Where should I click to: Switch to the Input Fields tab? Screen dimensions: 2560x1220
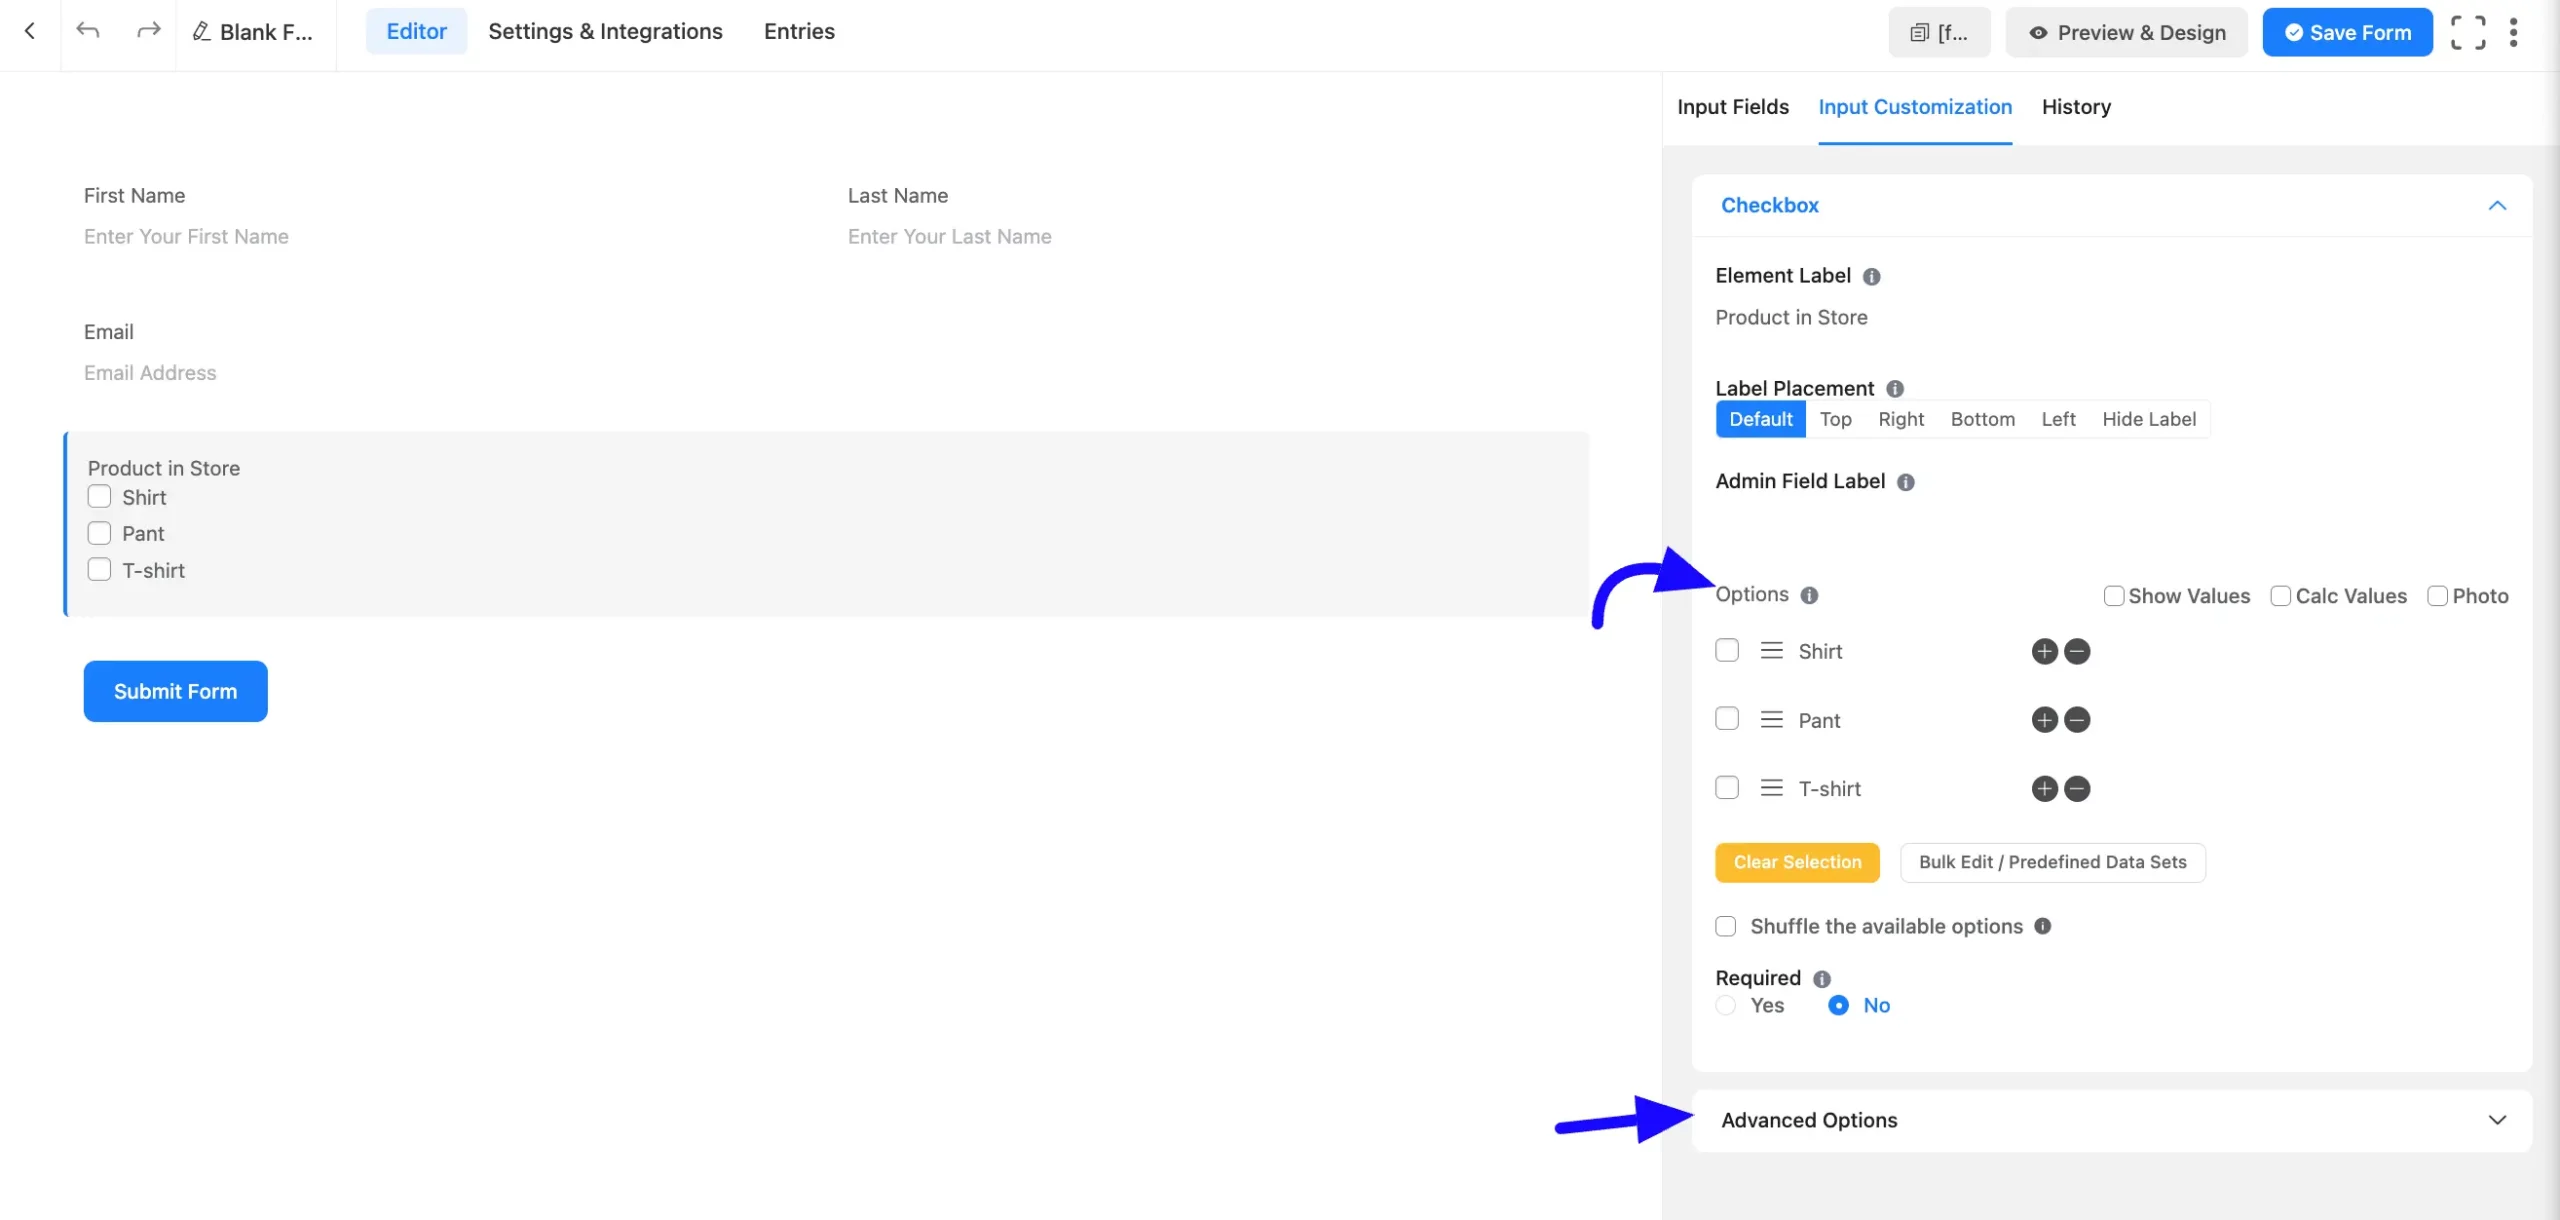pyautogui.click(x=1732, y=107)
